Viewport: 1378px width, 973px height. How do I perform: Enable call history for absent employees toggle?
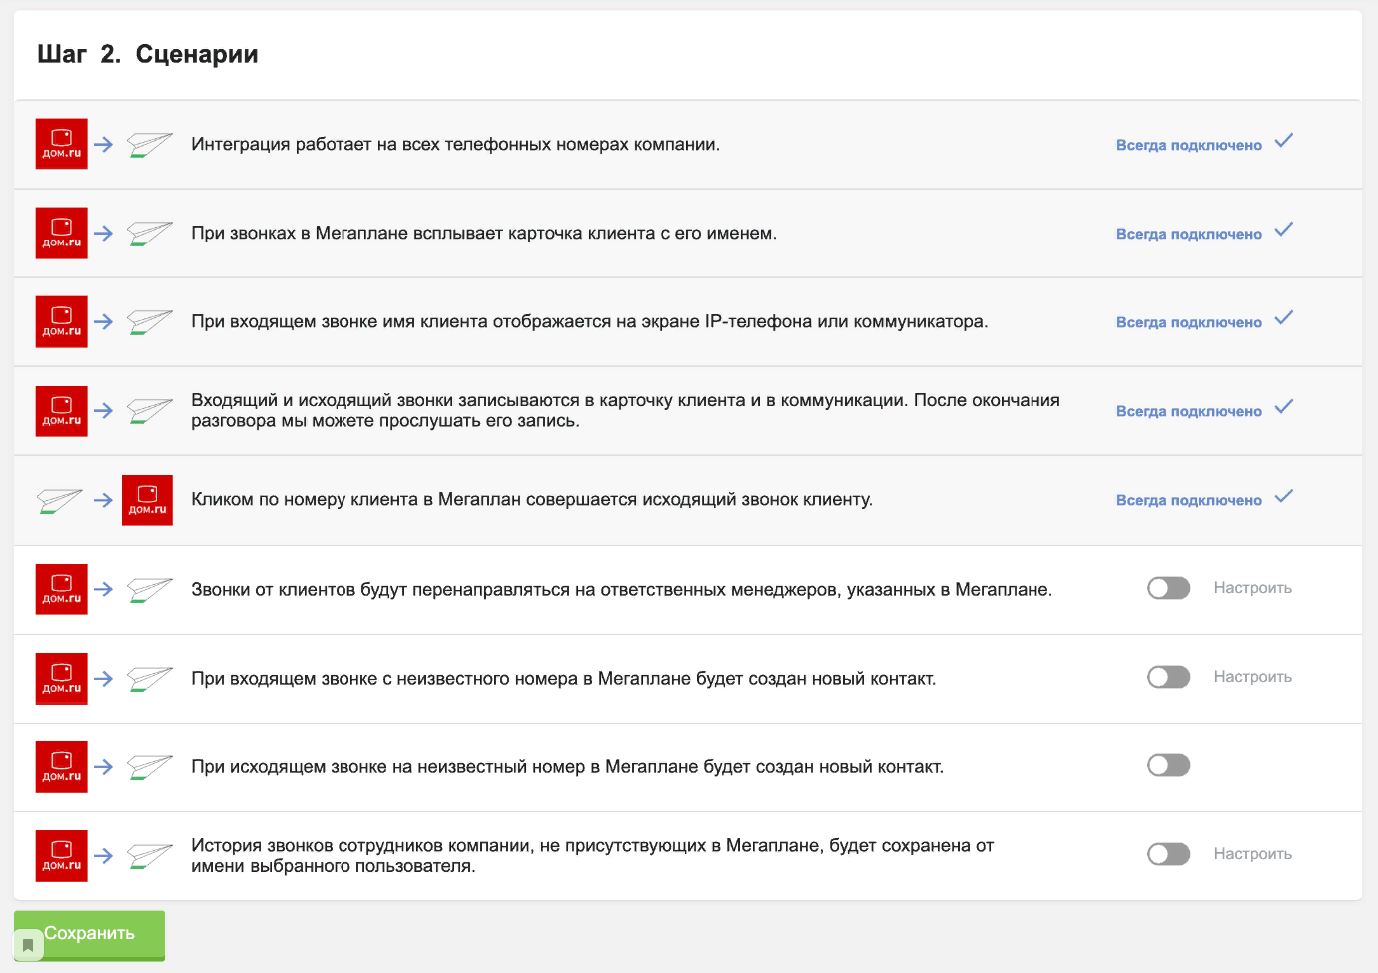tap(1168, 854)
